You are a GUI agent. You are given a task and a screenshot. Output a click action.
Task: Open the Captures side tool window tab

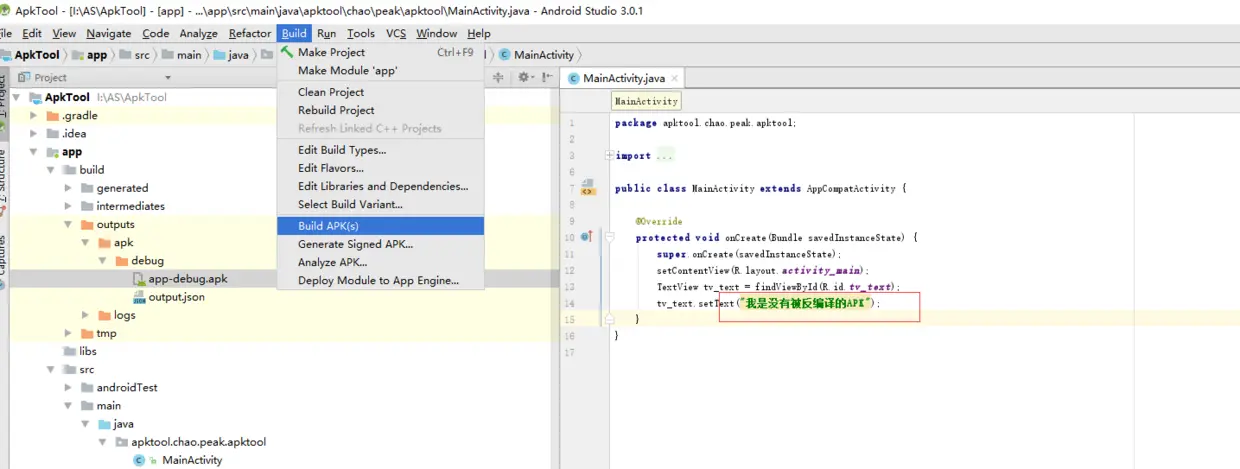pyautogui.click(x=4, y=260)
